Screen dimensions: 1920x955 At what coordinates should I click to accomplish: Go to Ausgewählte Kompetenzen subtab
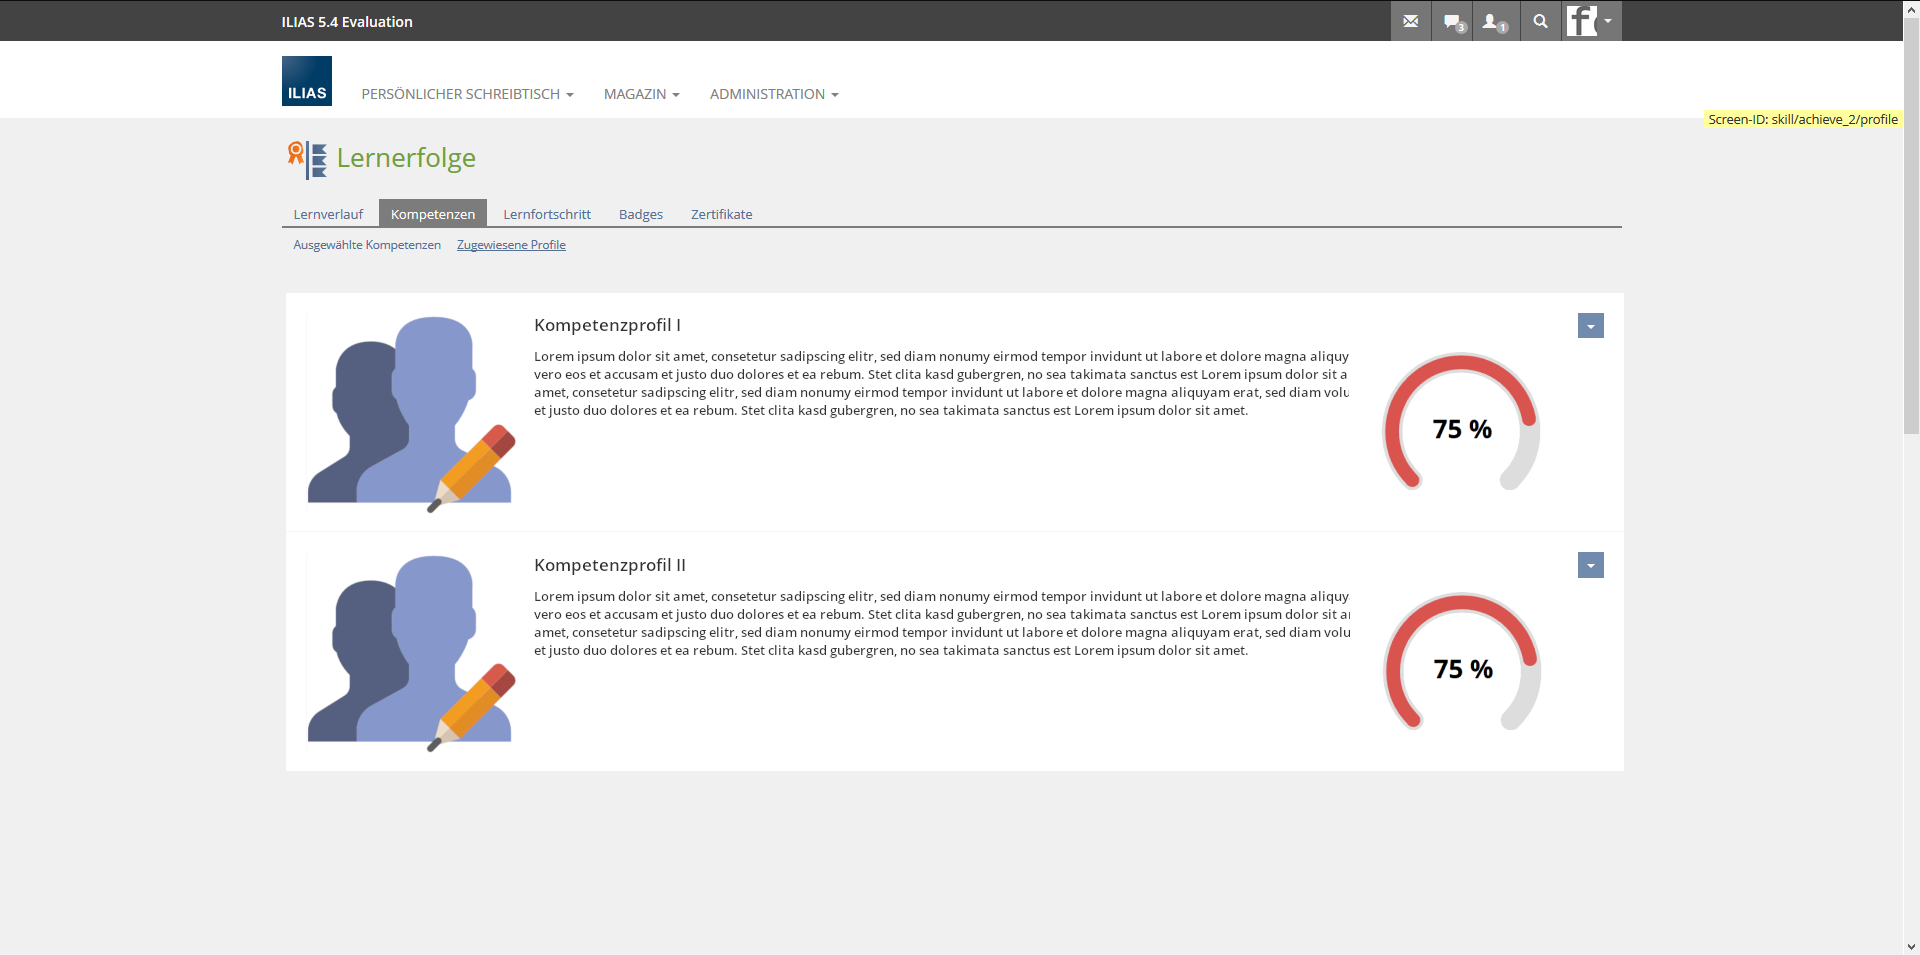(x=367, y=245)
